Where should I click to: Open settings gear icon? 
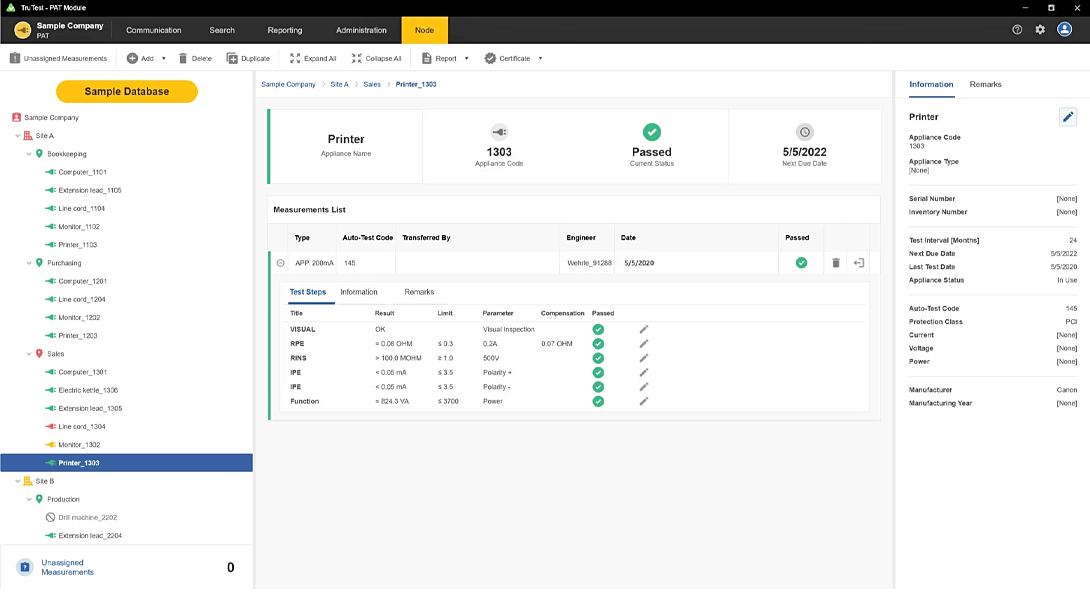click(x=1040, y=30)
